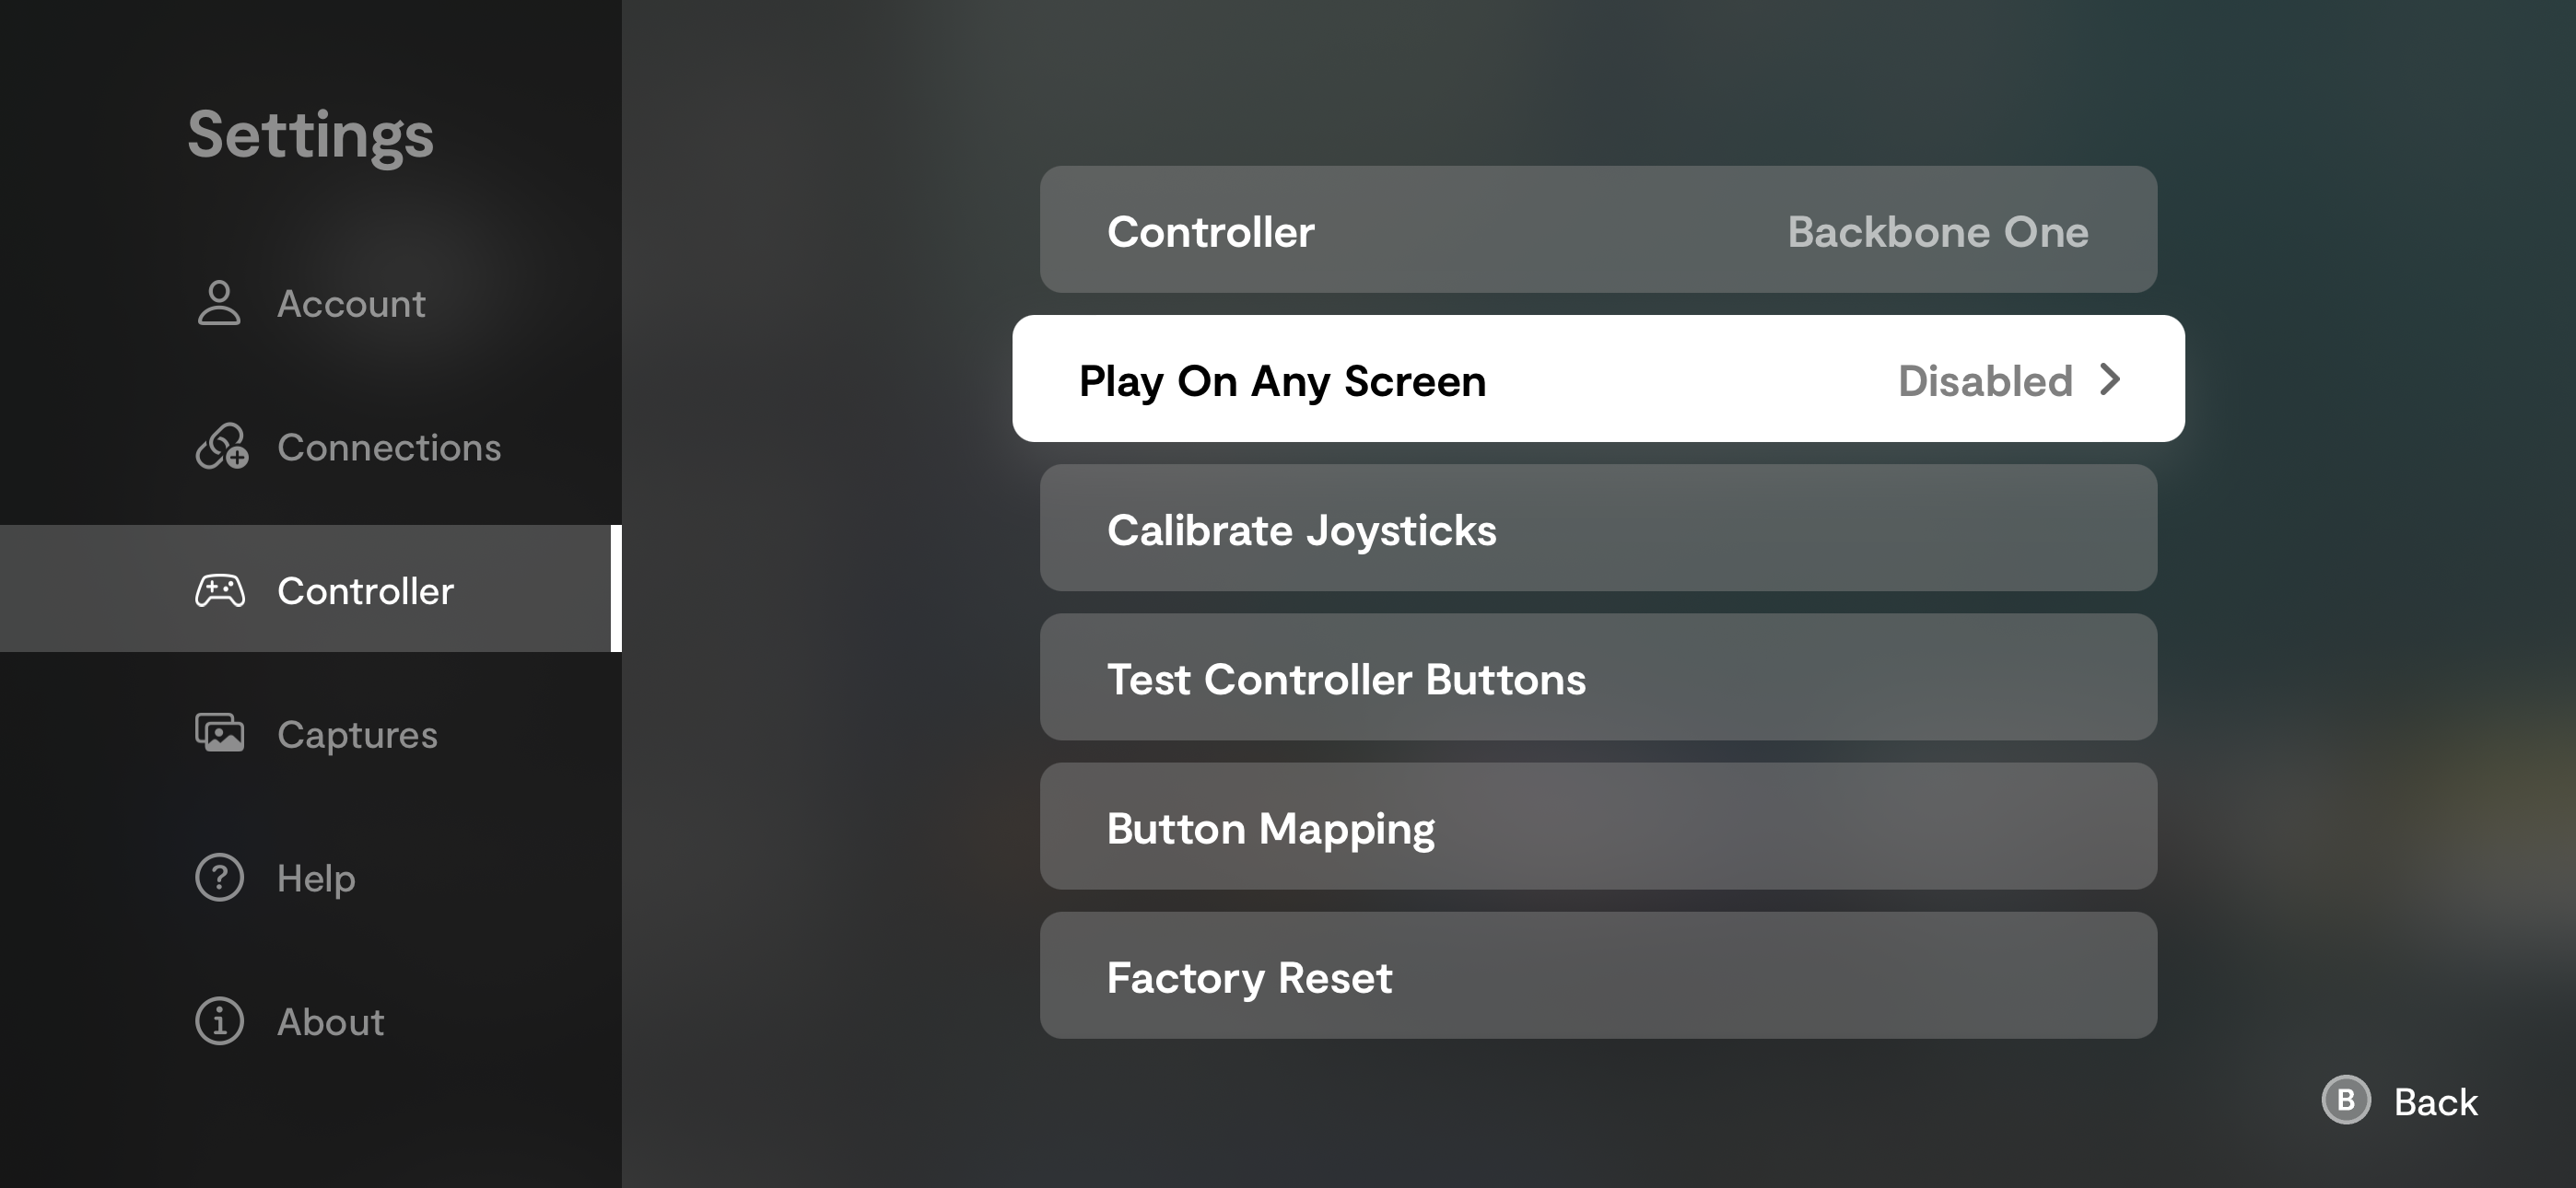The image size is (2576, 1188).
Task: Open the Help menu item
Action: click(316, 879)
